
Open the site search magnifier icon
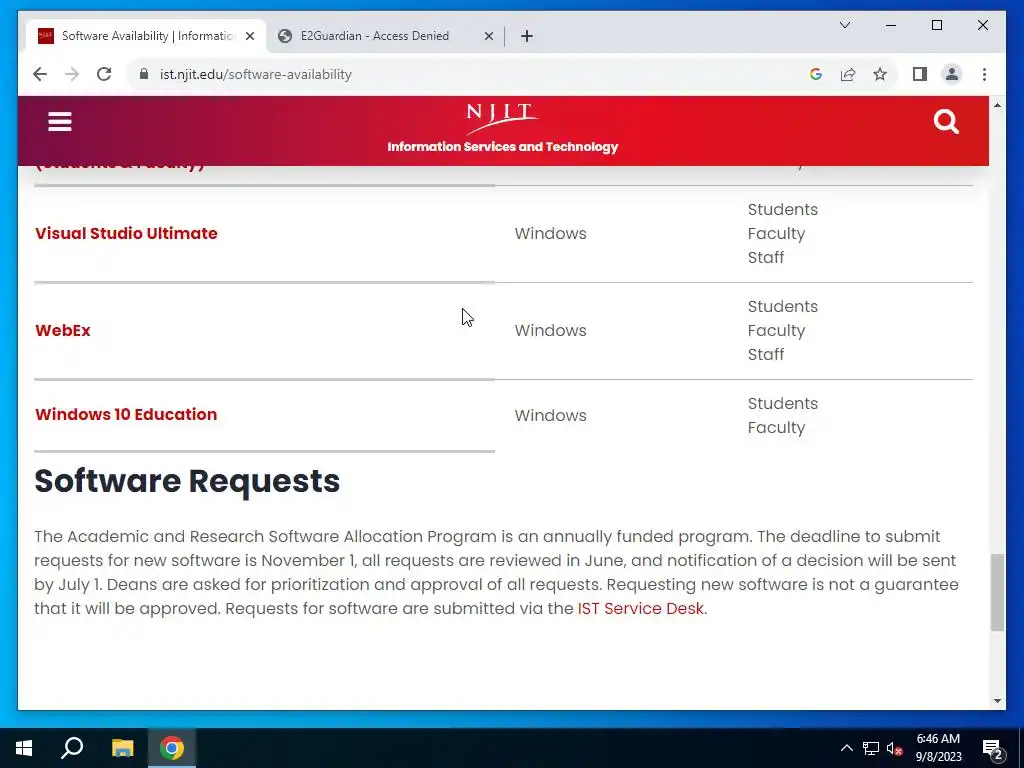click(x=946, y=121)
